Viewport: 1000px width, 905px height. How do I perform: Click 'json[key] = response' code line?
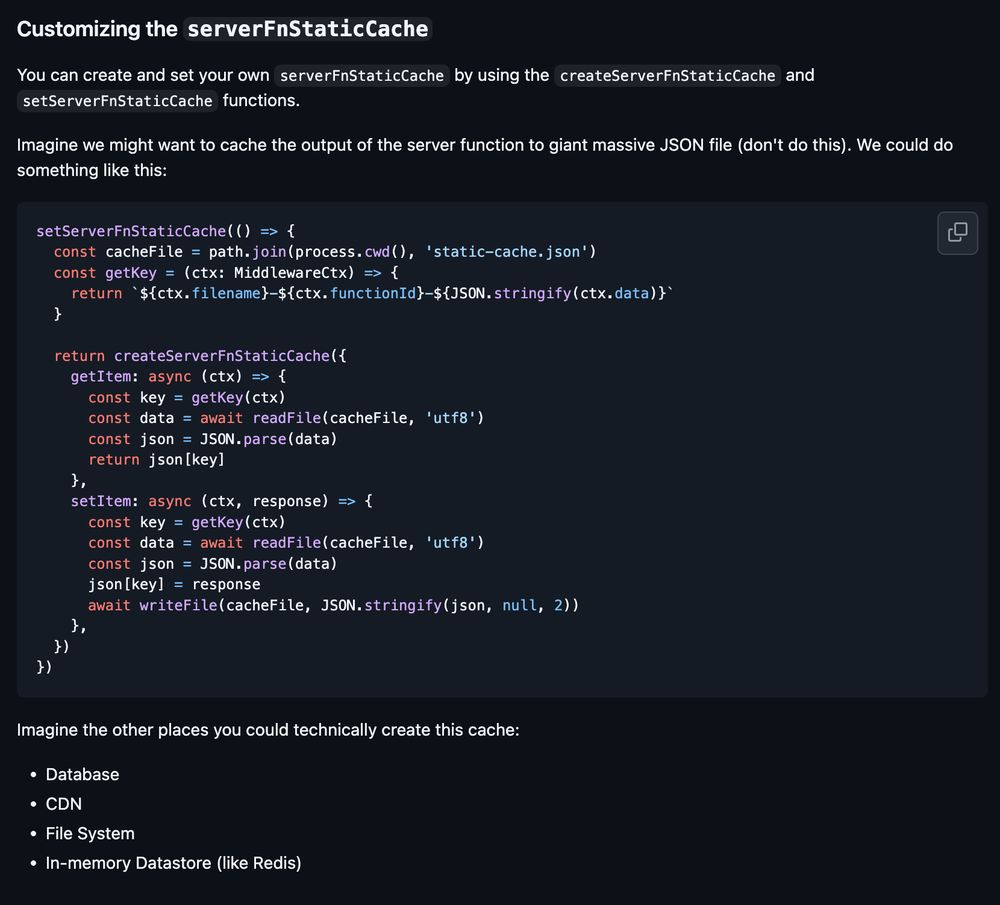[174, 584]
